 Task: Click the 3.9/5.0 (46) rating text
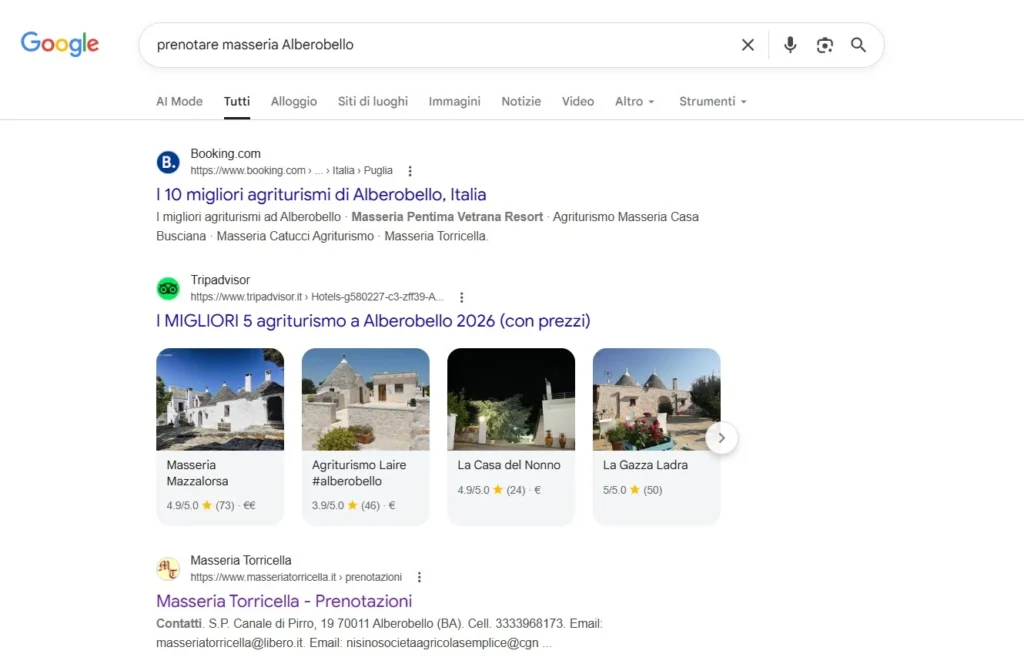click(x=353, y=505)
